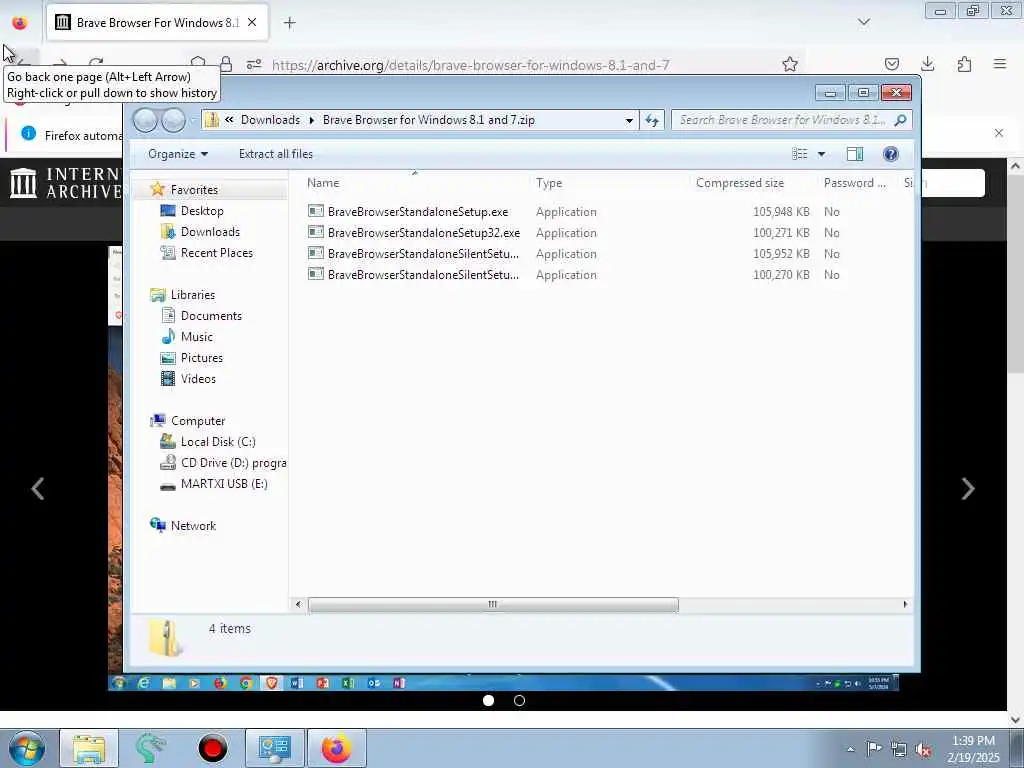Open Windows Explorer from taskbar
1024x768 pixels.
tap(89, 748)
